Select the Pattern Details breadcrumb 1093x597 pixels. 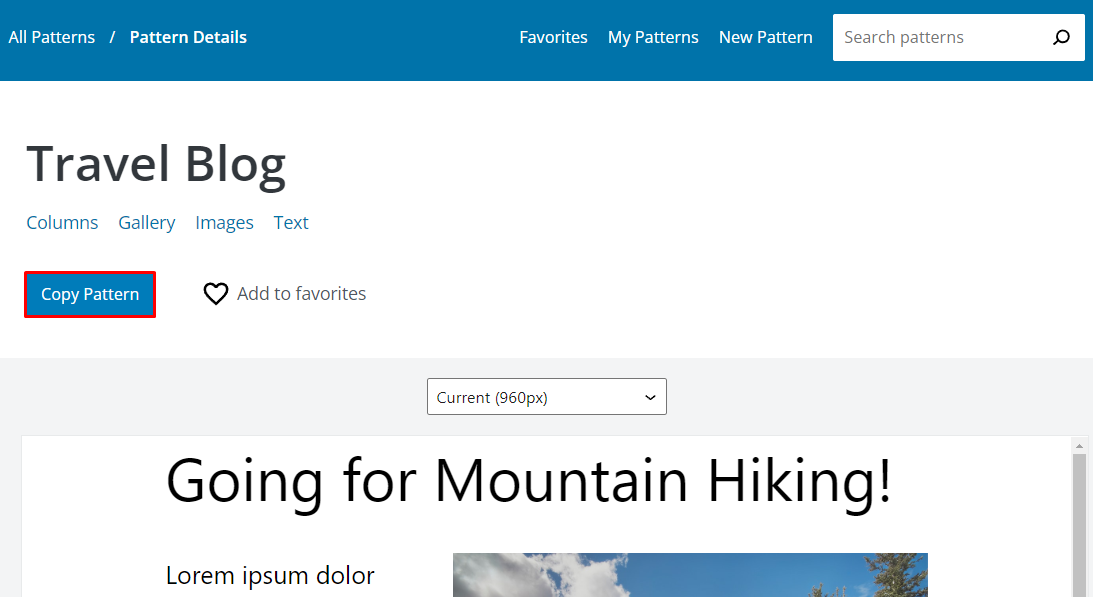pyautogui.click(x=188, y=36)
